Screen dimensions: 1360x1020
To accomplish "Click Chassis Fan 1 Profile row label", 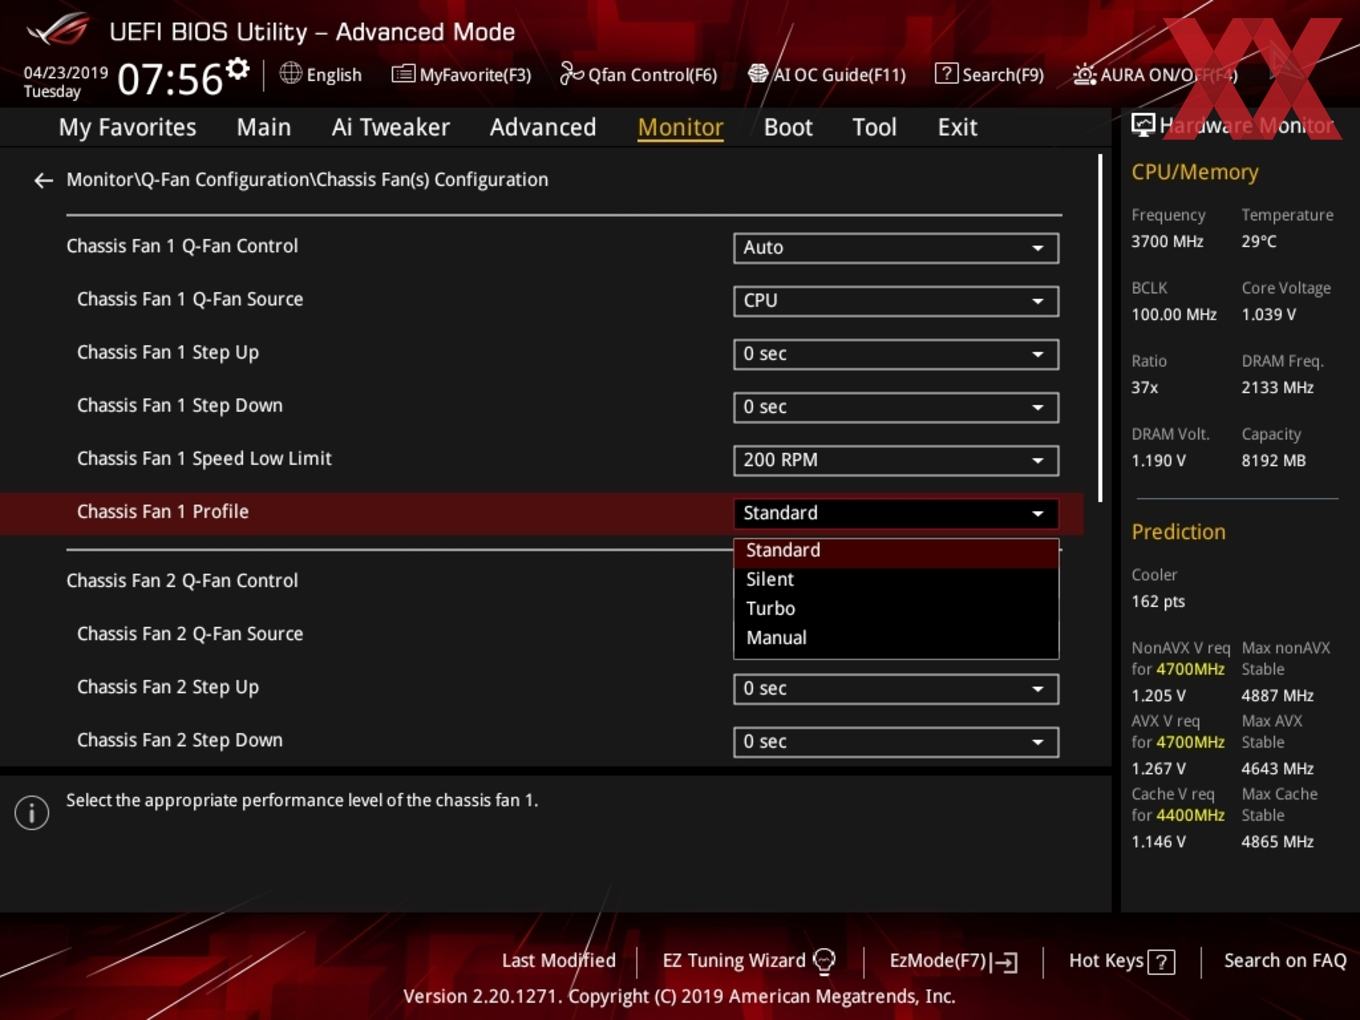I will 163,512.
